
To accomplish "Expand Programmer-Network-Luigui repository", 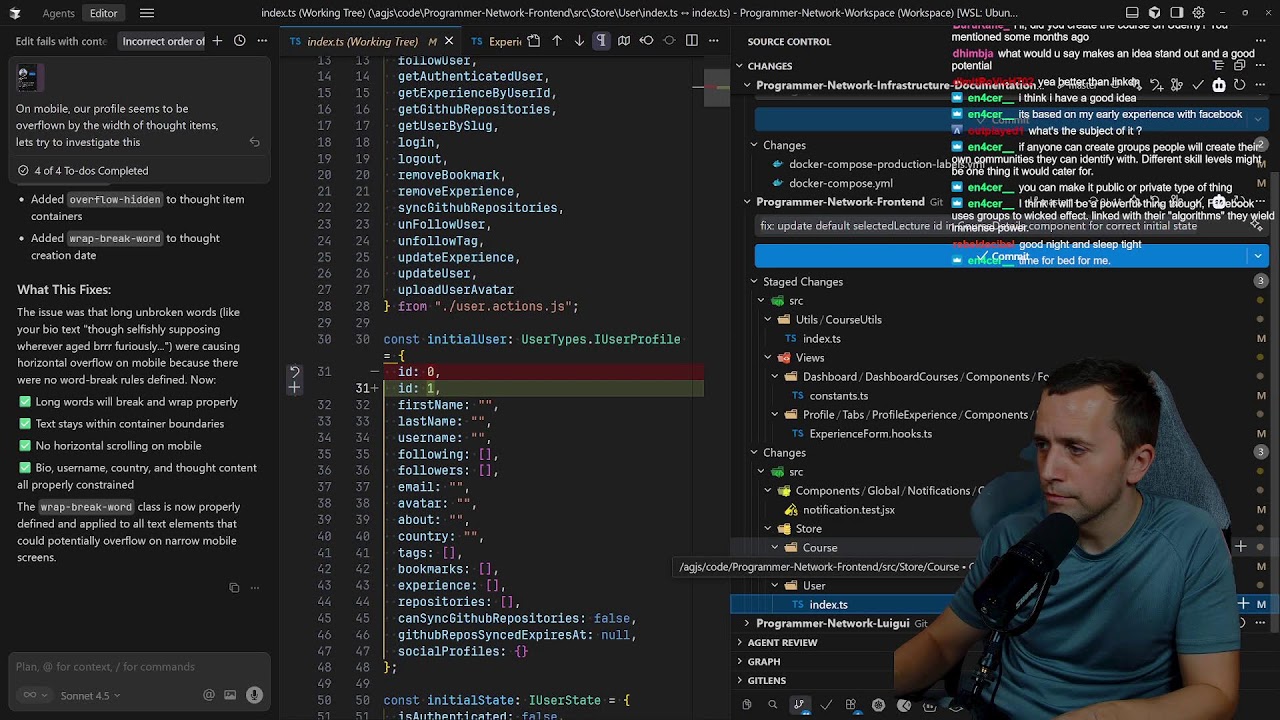I will coord(747,623).
